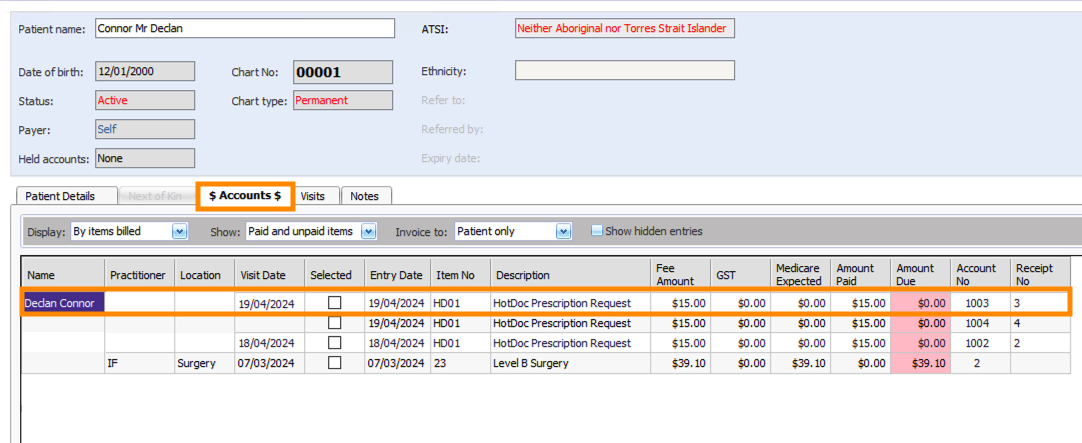Click the 18/04/2024 Visit Date cell
1082x443 pixels.
[270, 343]
